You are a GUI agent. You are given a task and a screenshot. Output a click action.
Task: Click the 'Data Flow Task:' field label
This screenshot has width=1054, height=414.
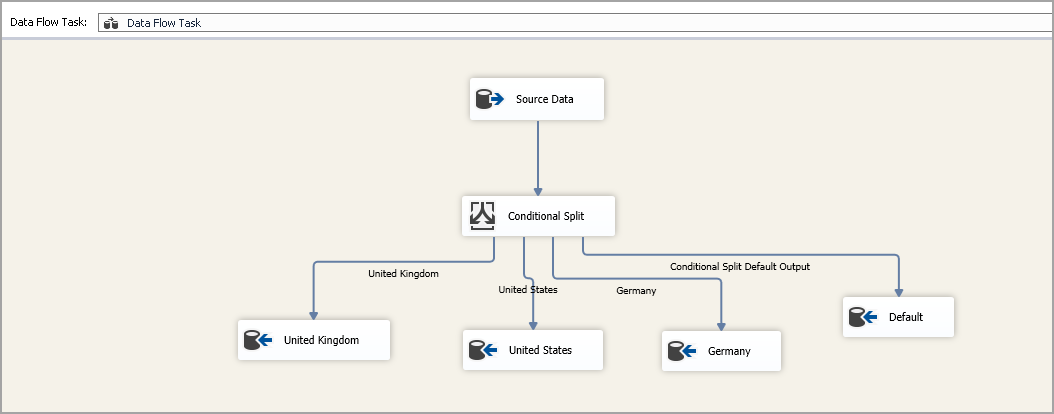48,22
